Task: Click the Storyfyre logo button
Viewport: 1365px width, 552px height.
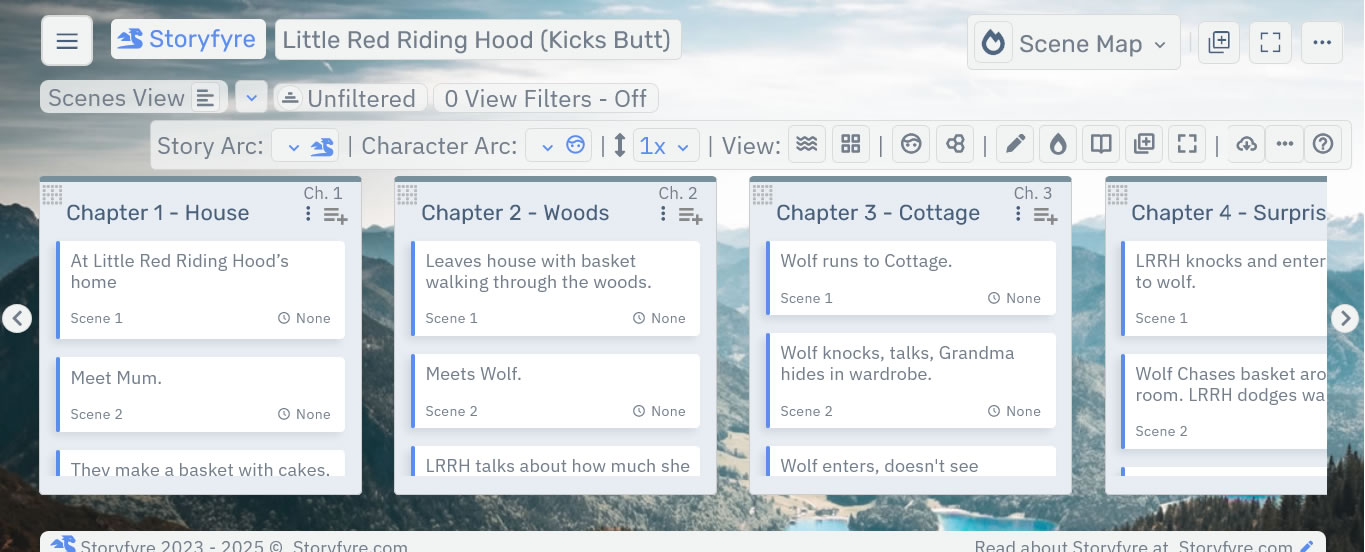Action: (188, 40)
